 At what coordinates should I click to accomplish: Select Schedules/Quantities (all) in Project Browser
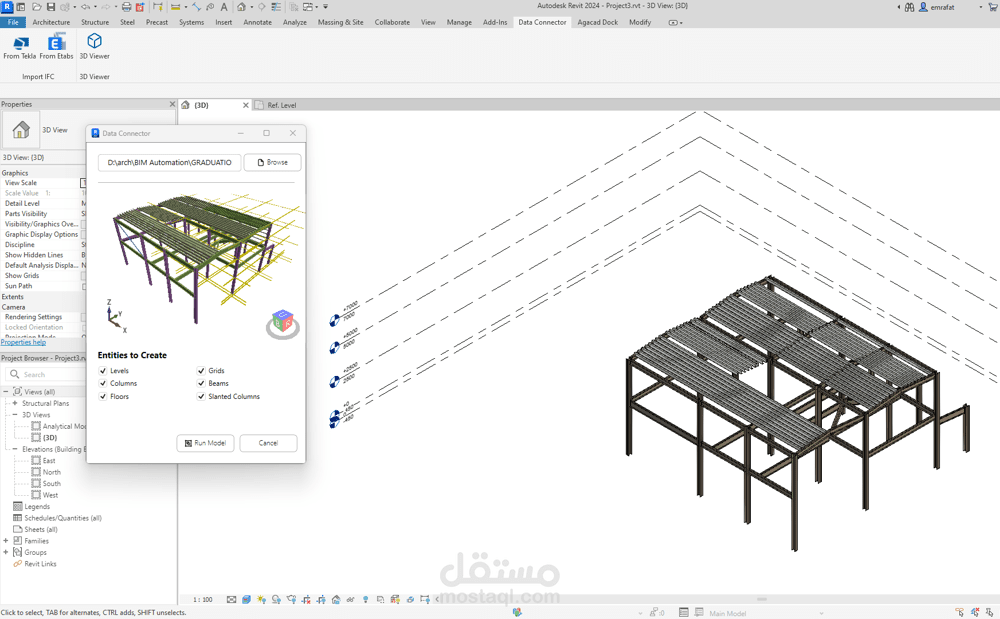(62, 518)
